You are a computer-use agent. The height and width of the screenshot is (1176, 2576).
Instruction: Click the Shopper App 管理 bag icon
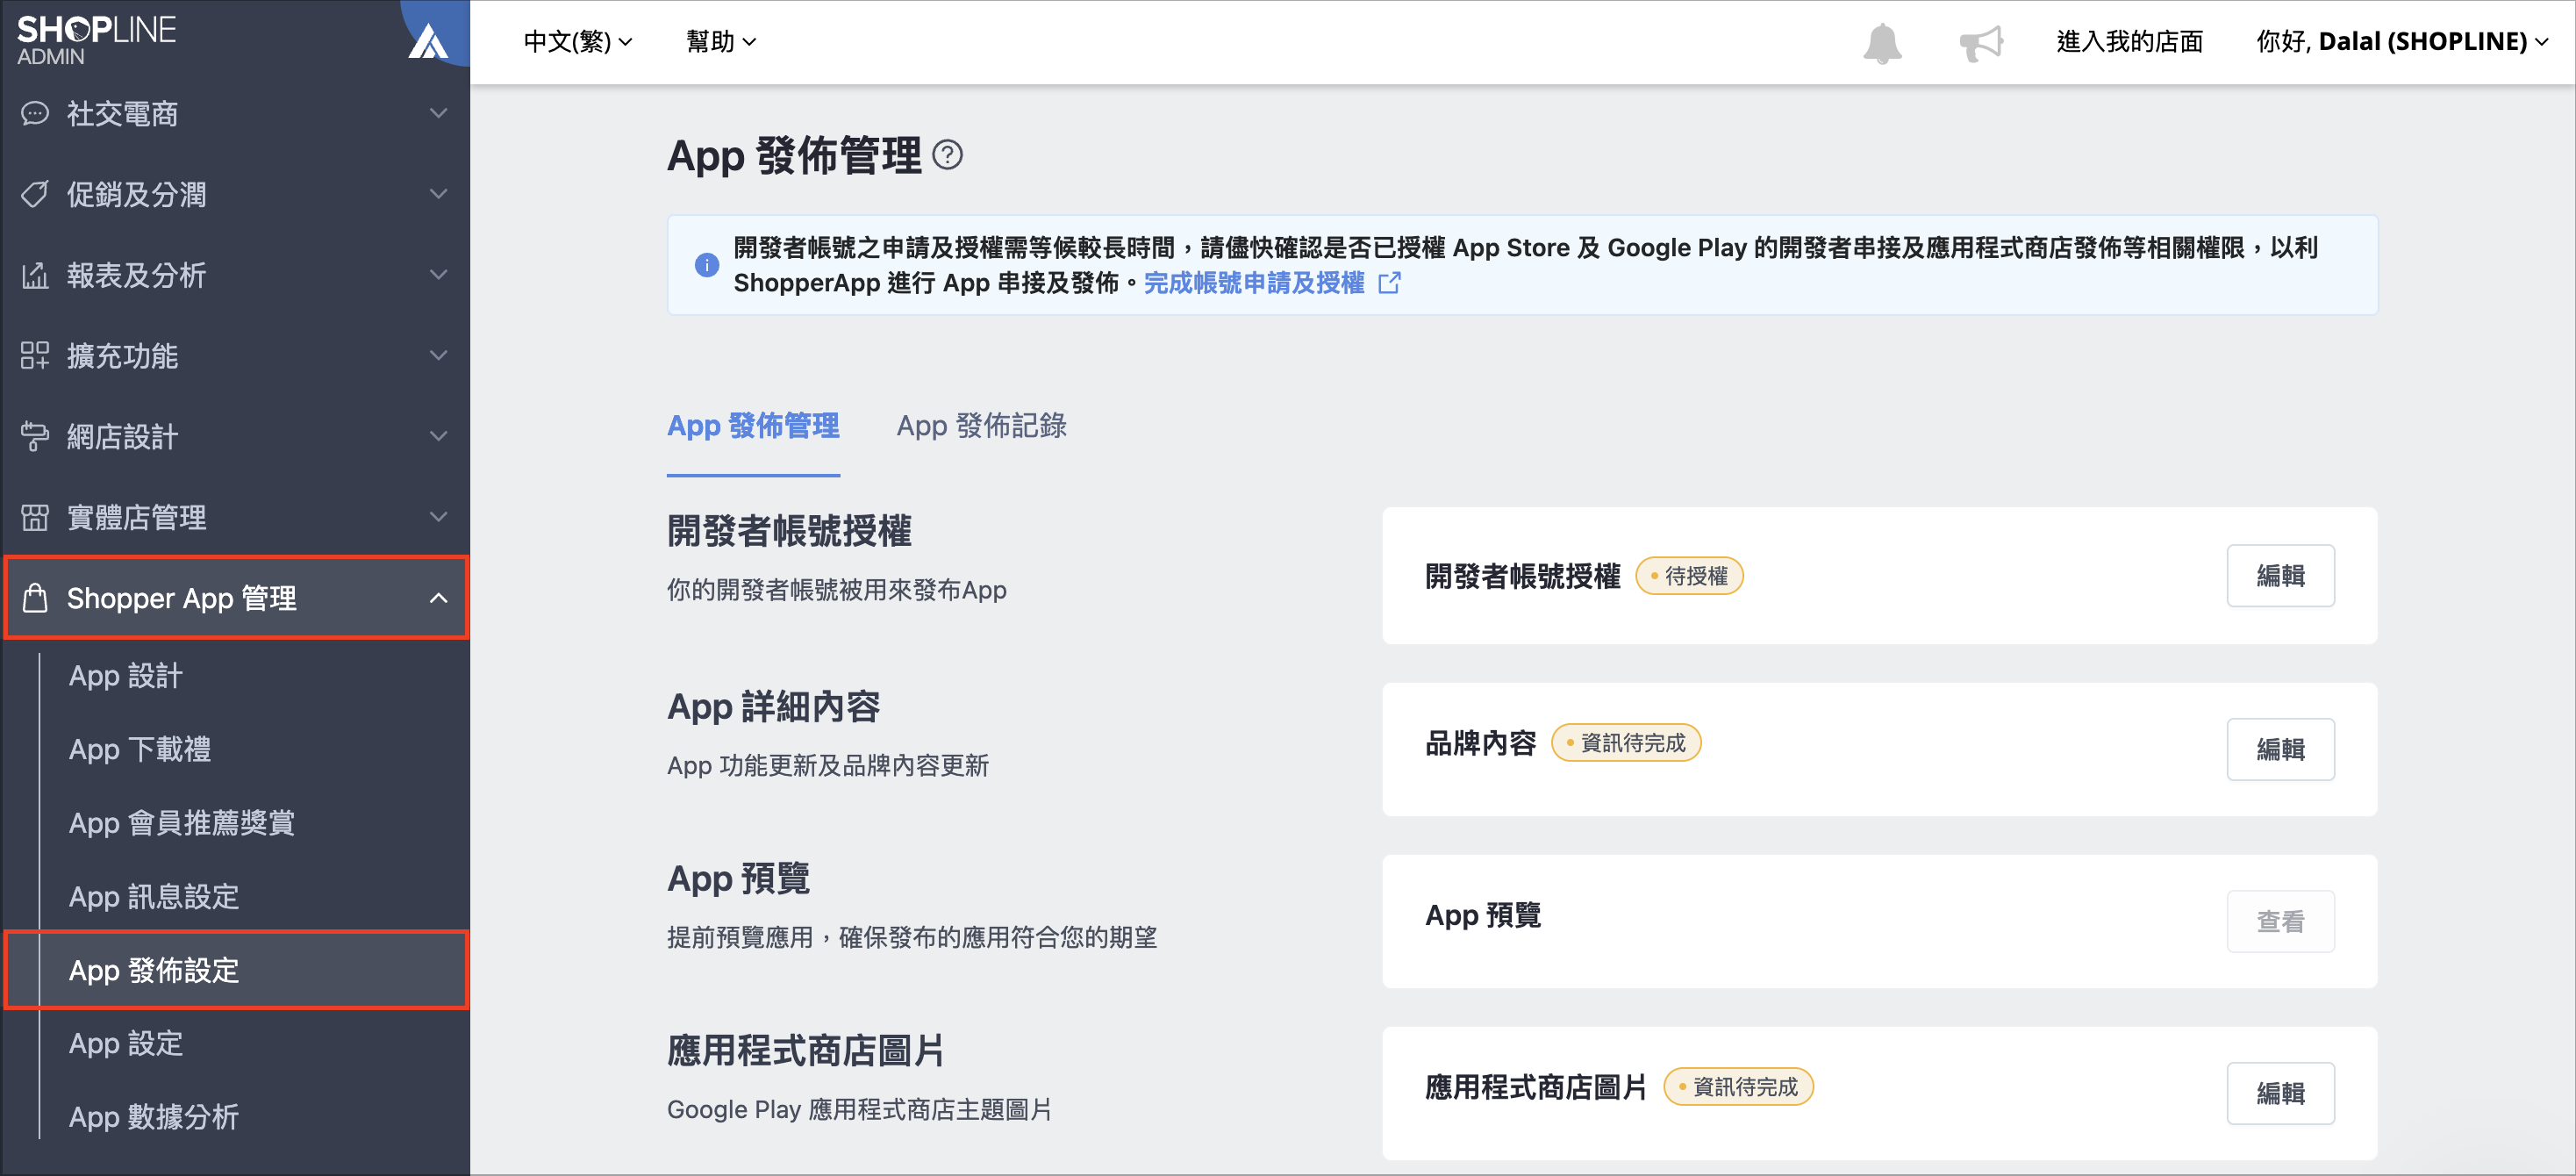(x=35, y=597)
